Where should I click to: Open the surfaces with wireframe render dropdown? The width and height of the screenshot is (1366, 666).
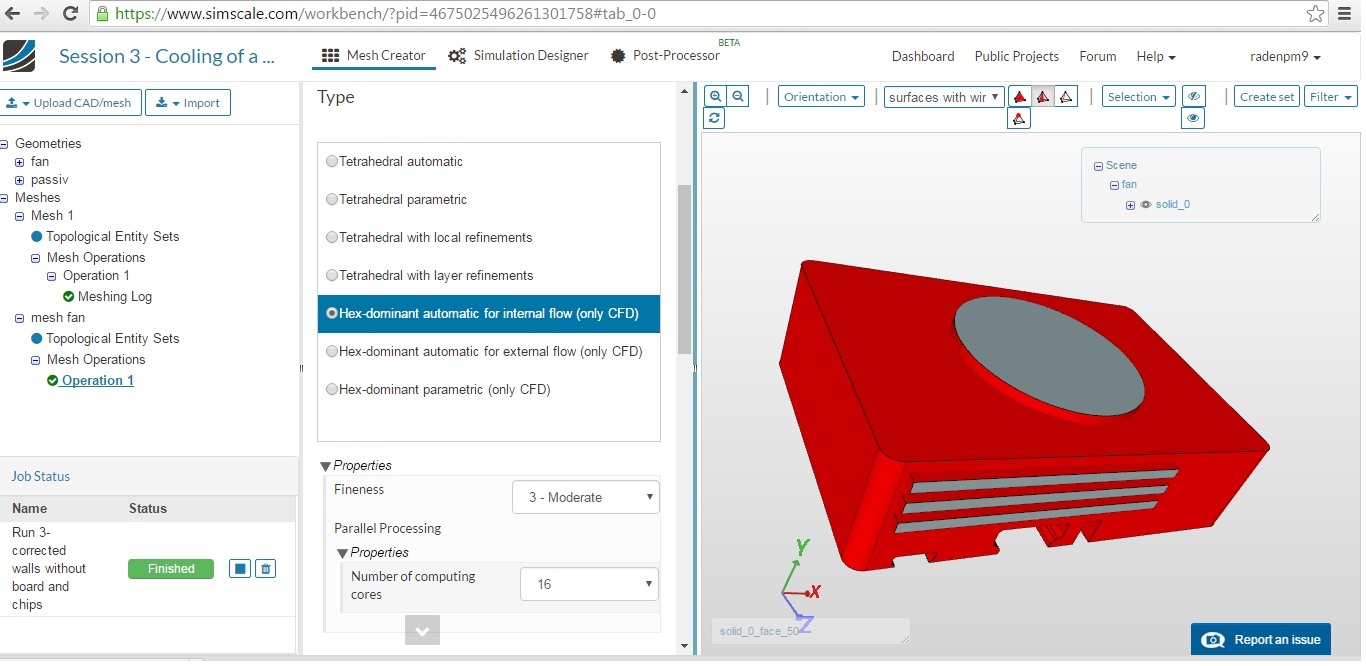(944, 97)
